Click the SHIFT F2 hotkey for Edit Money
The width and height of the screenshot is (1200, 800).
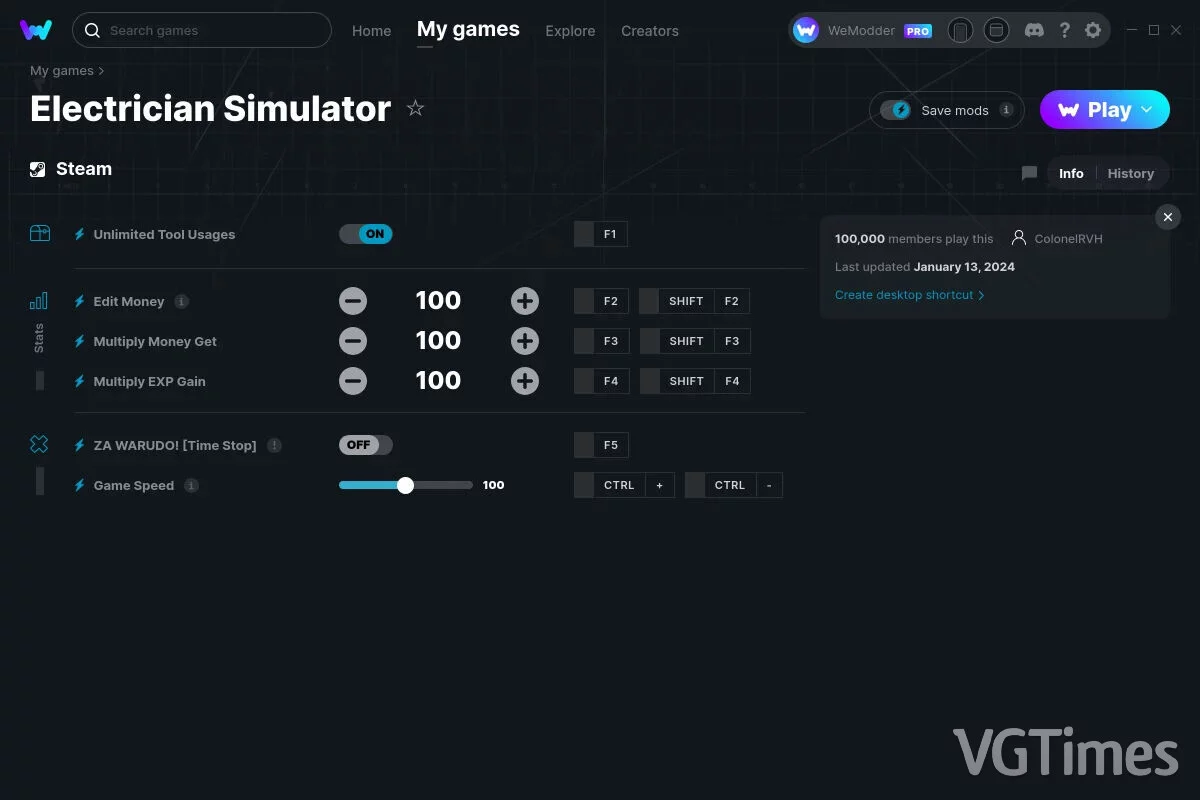click(694, 301)
